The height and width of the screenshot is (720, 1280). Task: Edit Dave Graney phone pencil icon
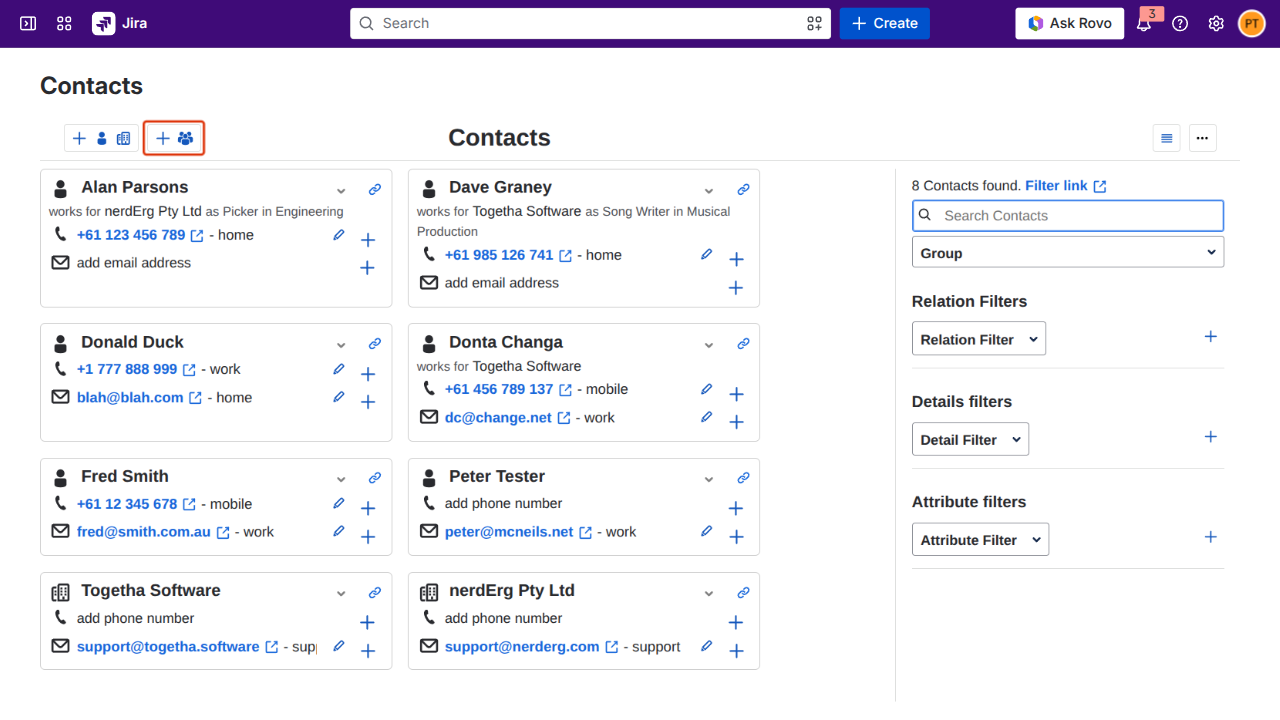[707, 255]
